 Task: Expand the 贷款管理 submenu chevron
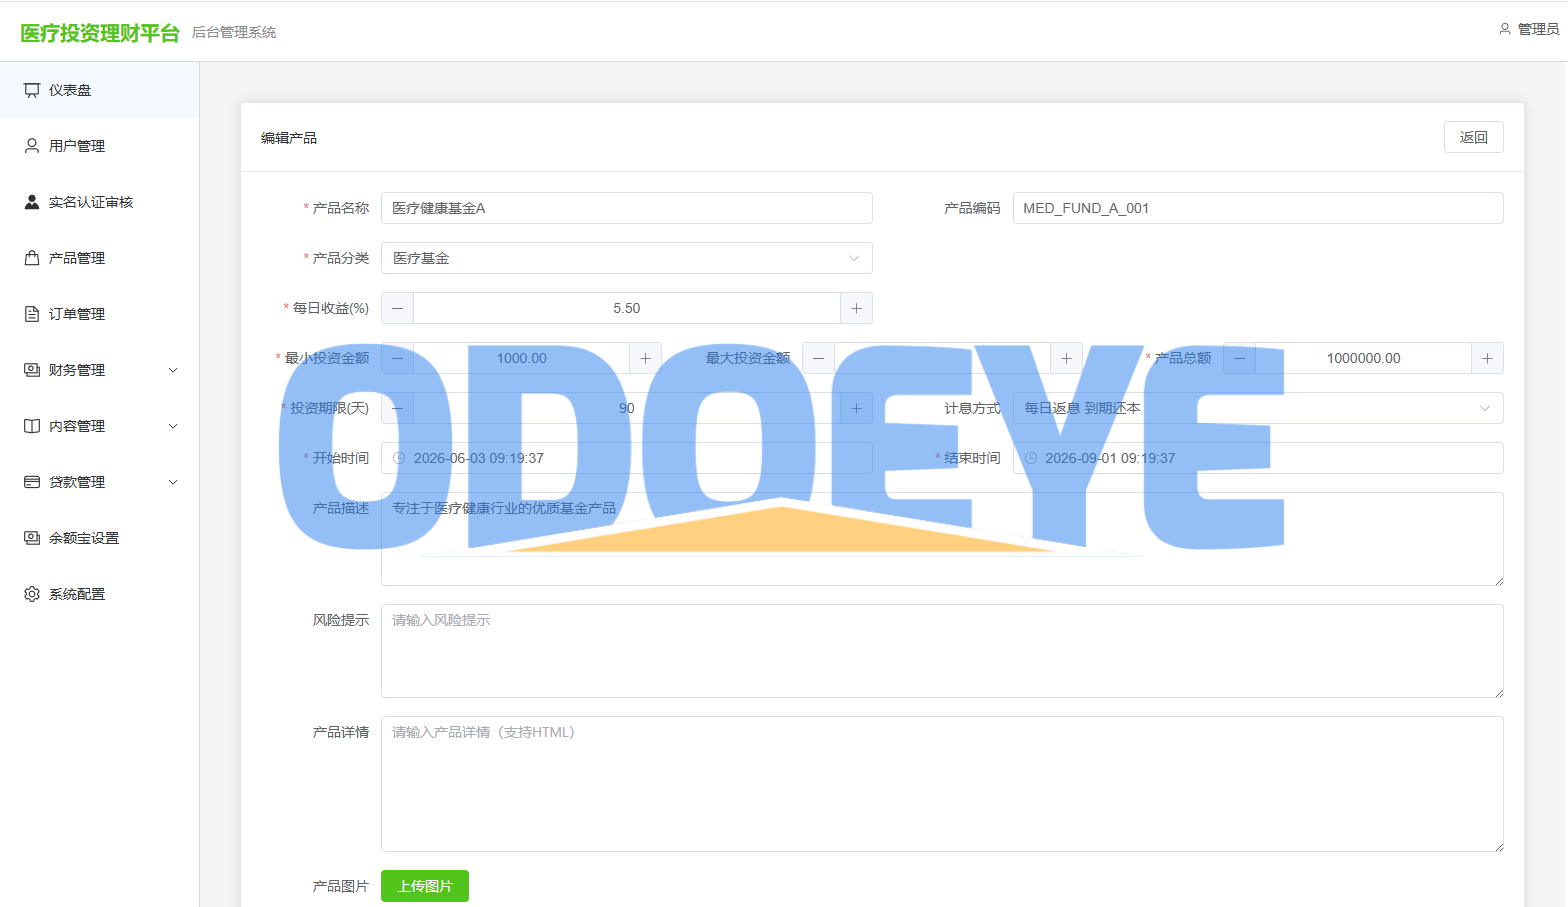173,482
